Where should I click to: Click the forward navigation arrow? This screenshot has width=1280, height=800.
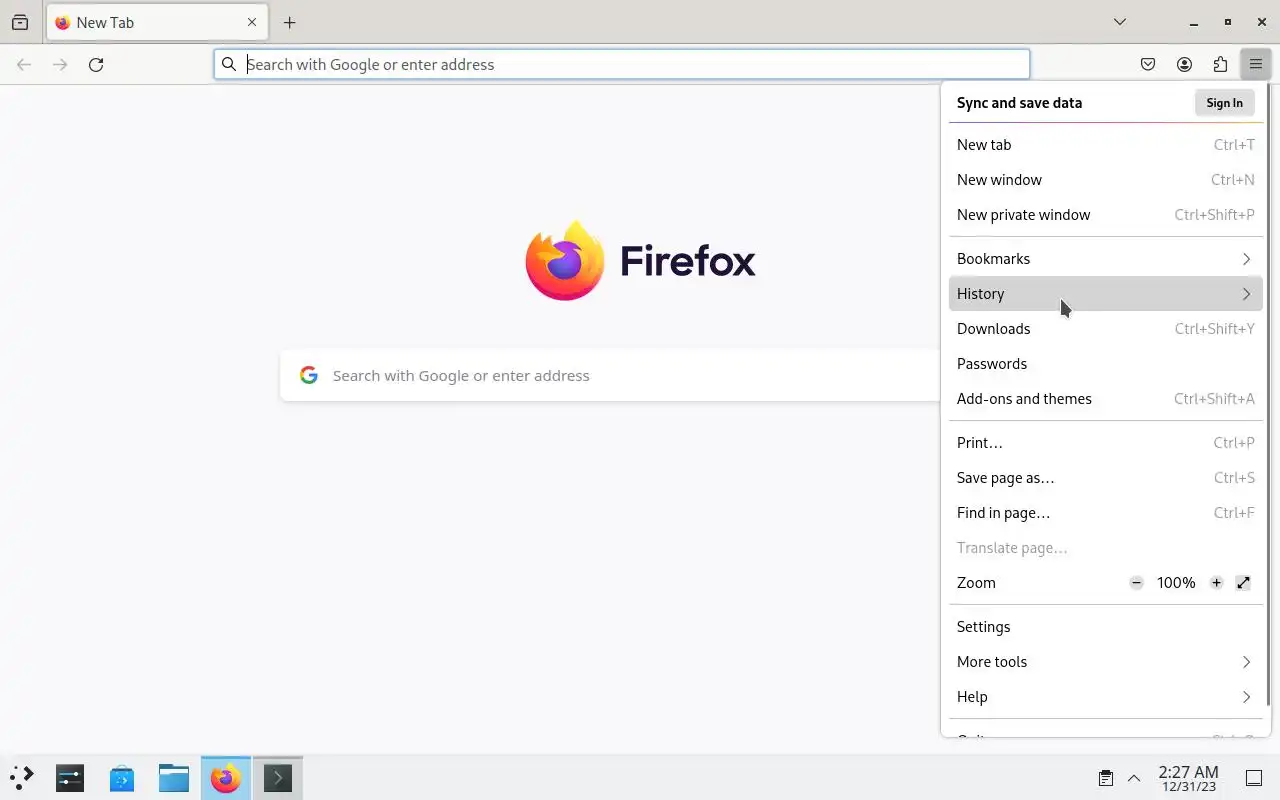[60, 64]
